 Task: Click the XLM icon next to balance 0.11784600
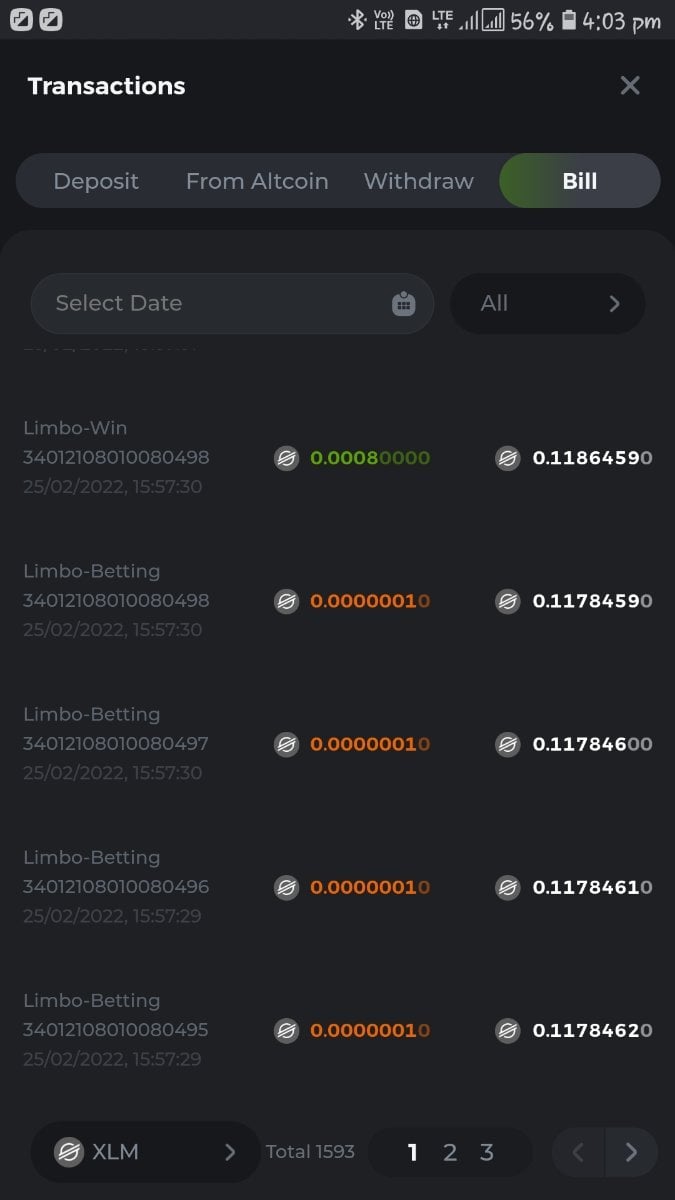508,745
